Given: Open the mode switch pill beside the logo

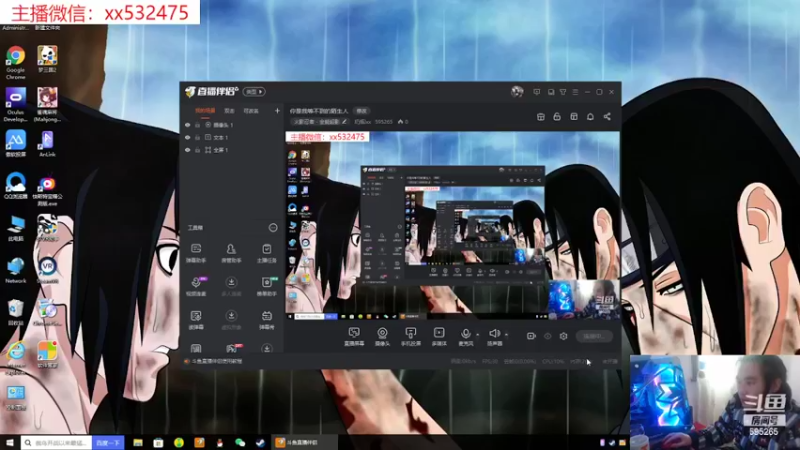Looking at the screenshot, I should pos(254,92).
